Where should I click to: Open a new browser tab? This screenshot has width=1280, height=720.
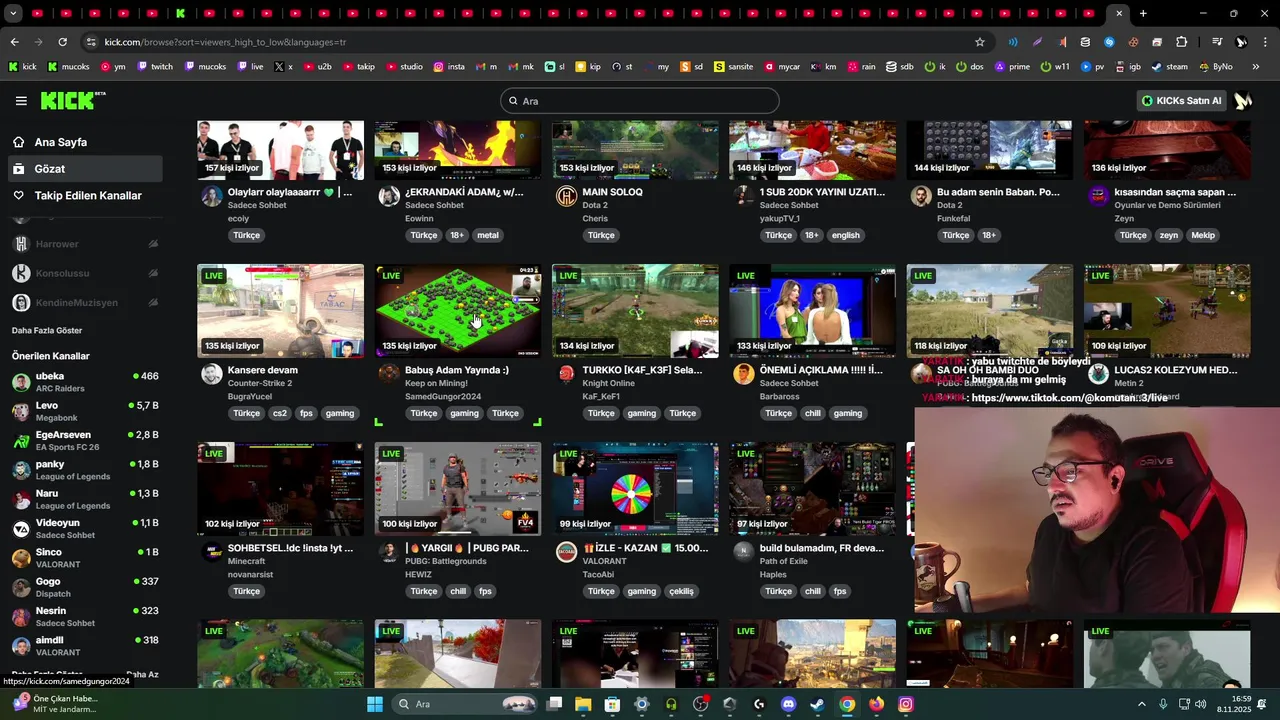point(1143,13)
